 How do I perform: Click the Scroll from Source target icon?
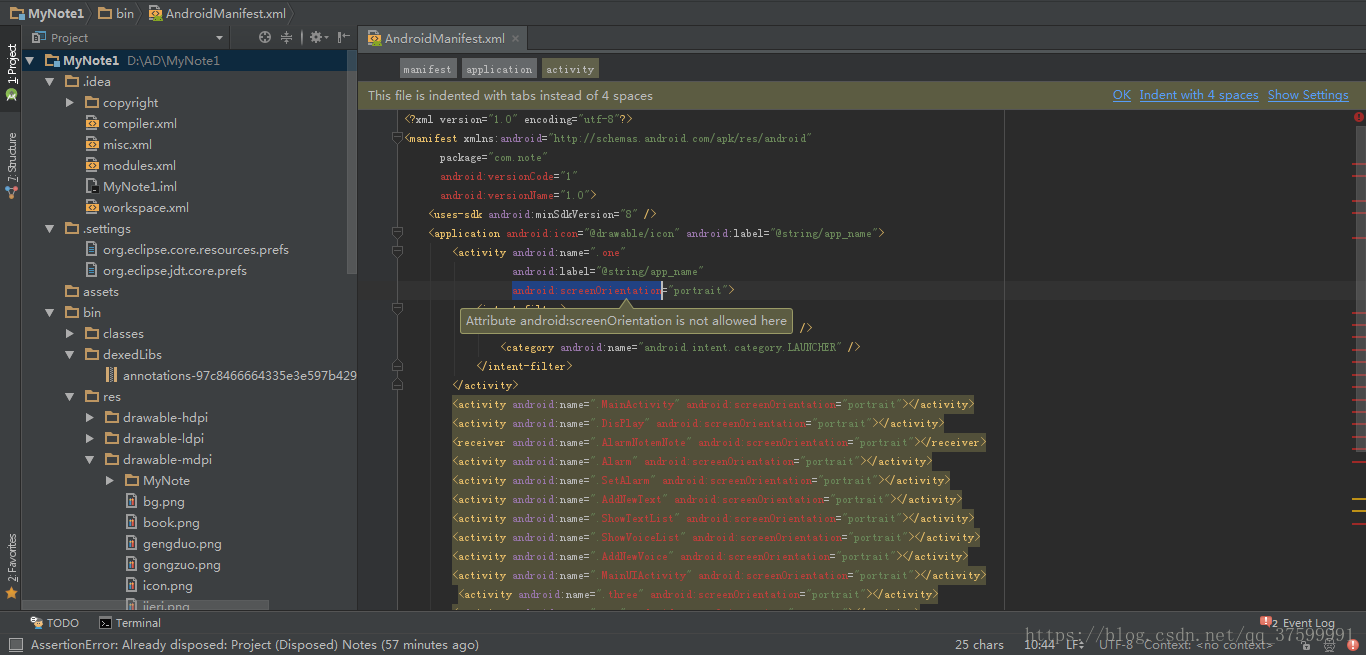(265, 37)
